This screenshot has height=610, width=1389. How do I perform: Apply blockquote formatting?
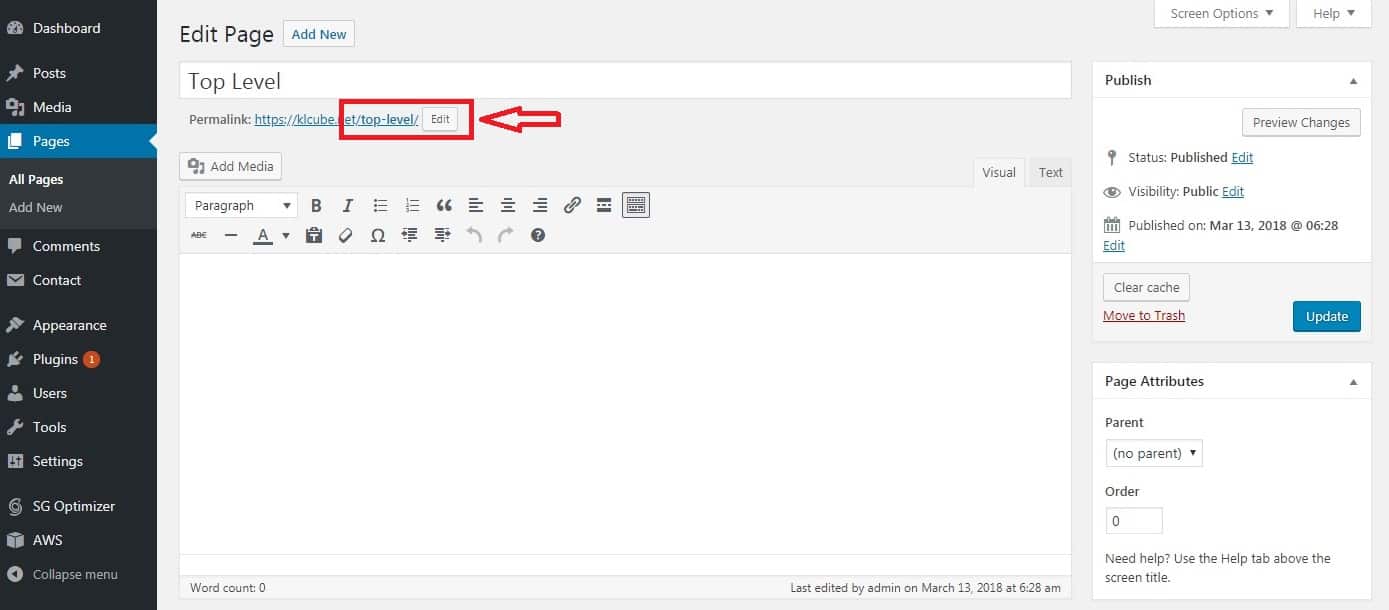(444, 205)
